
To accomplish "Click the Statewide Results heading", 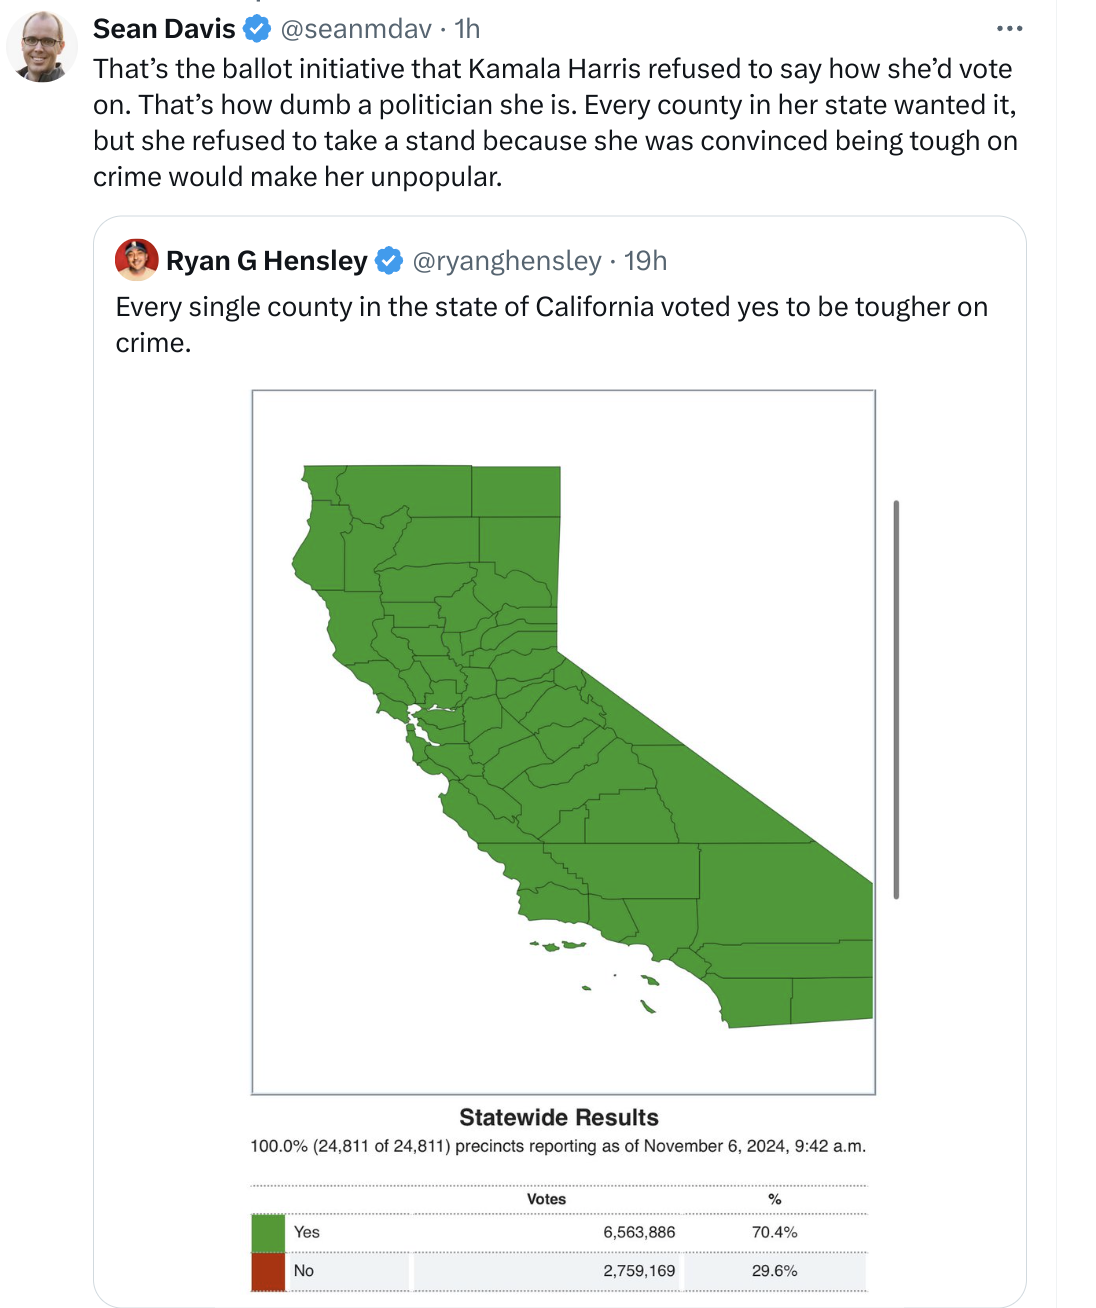I will point(559,1118).
